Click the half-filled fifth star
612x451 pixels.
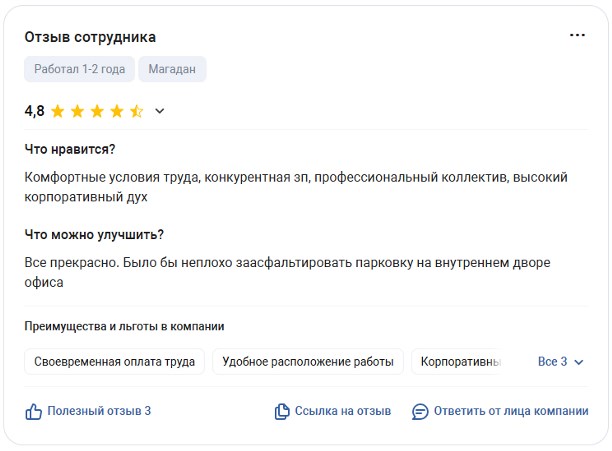point(137,111)
